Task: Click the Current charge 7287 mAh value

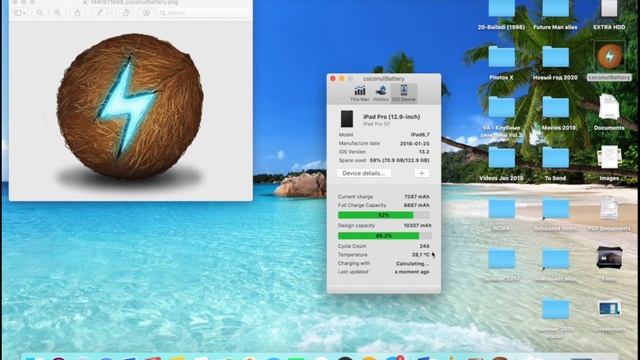Action: [x=417, y=197]
